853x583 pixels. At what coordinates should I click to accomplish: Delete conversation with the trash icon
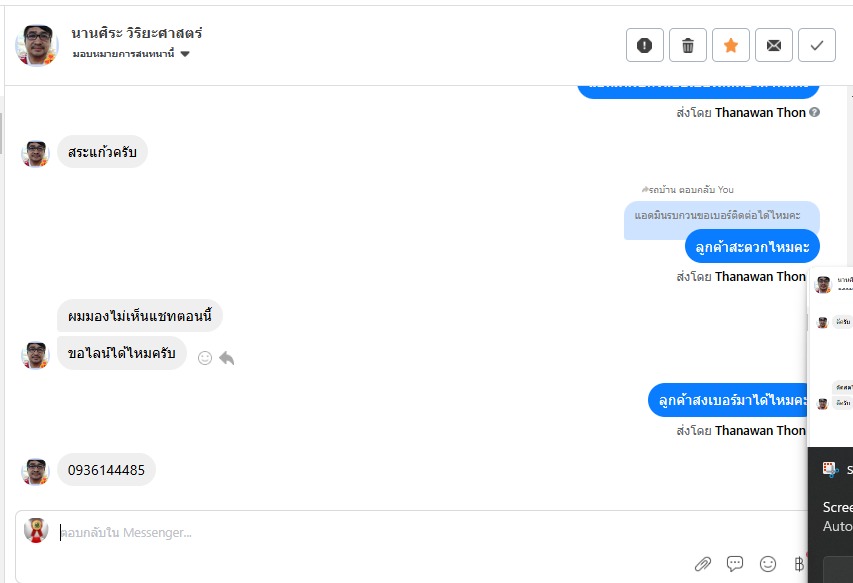pos(688,45)
